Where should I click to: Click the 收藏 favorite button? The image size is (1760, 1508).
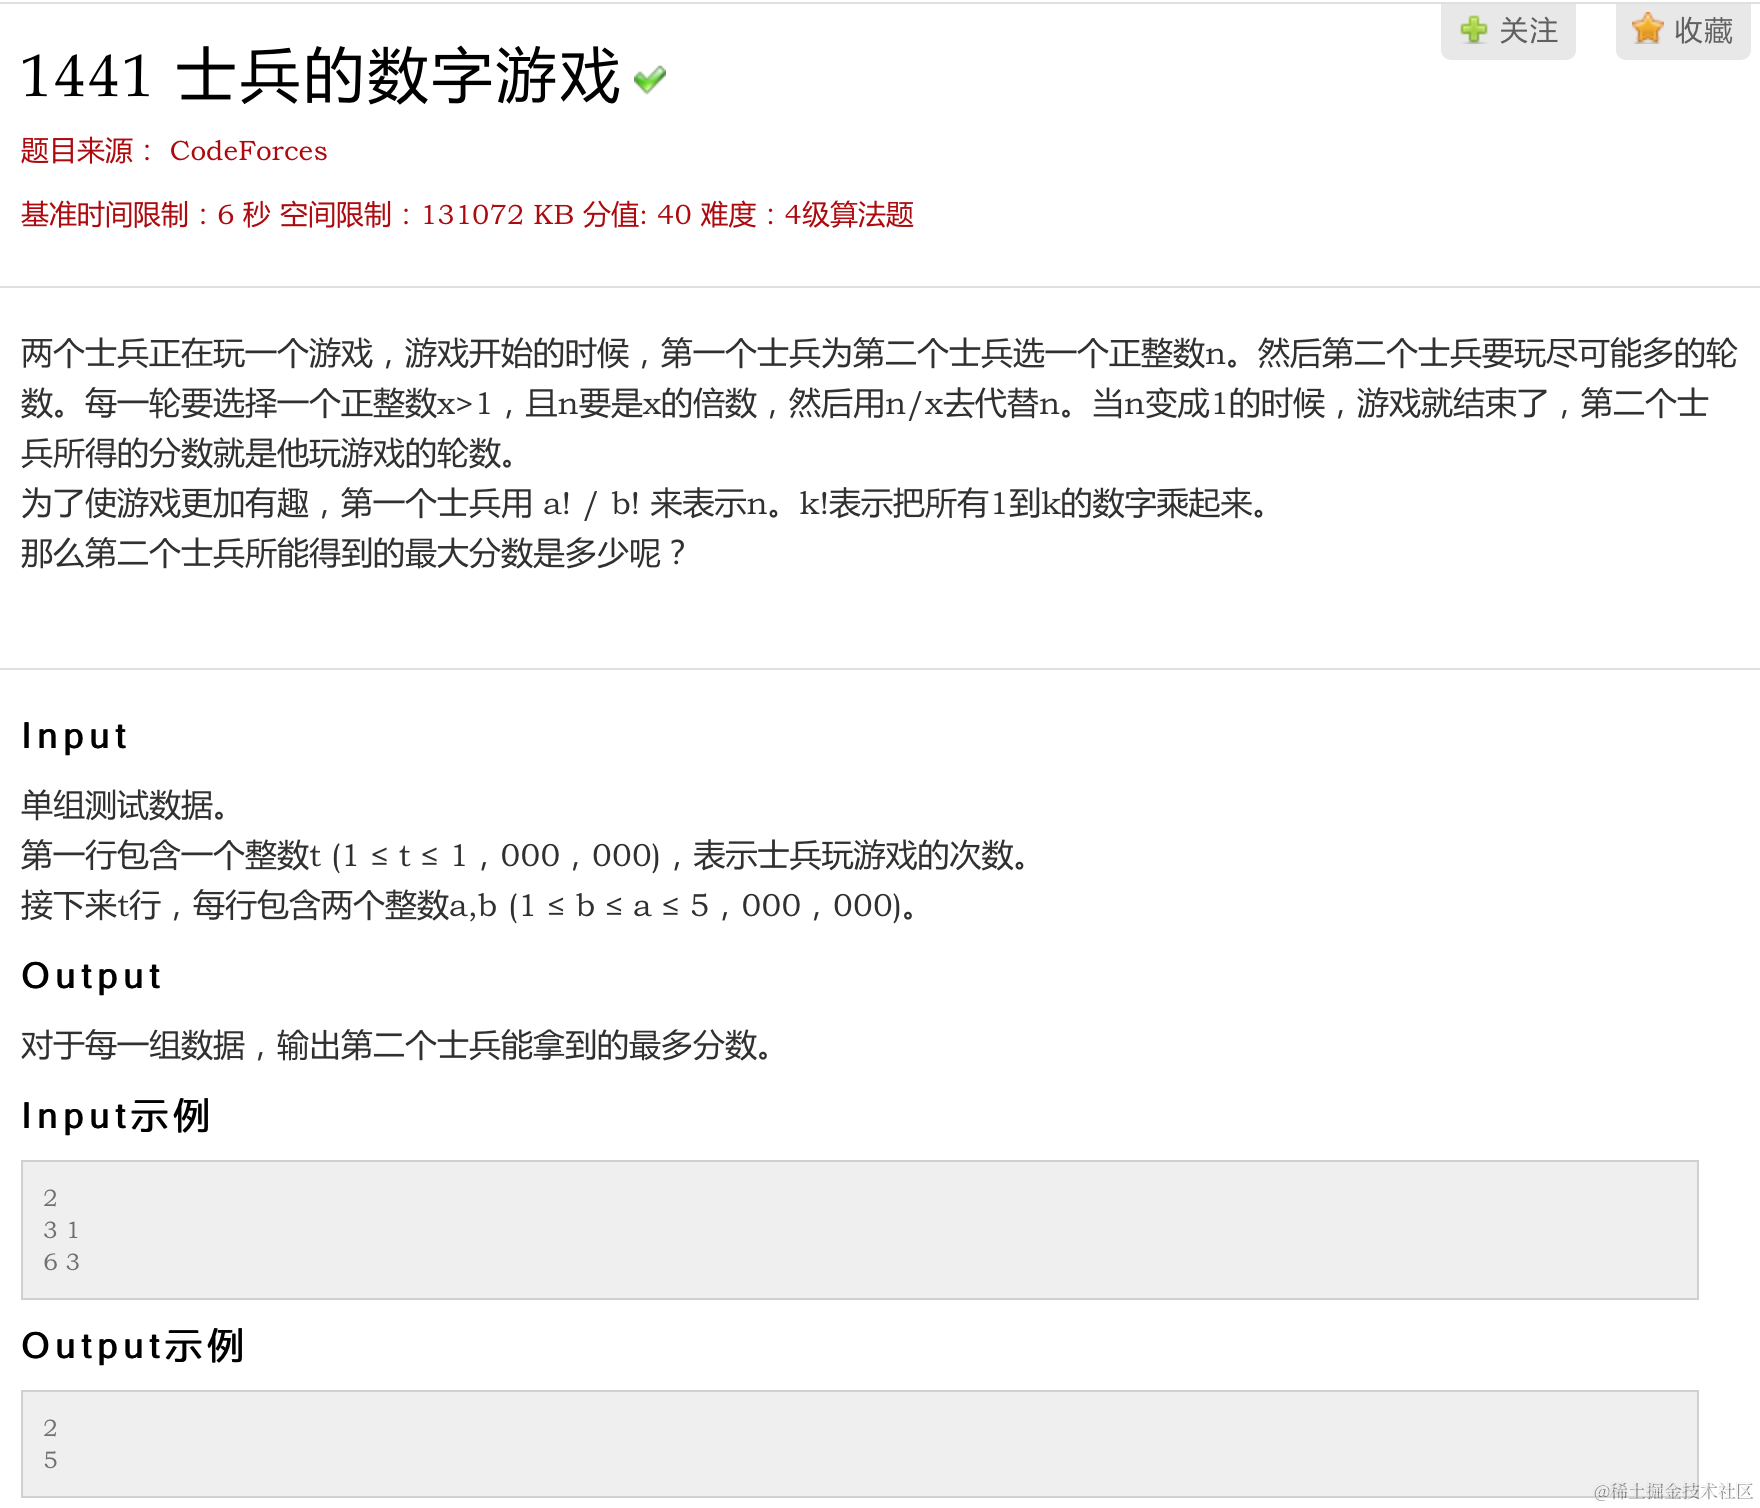[x=1683, y=30]
